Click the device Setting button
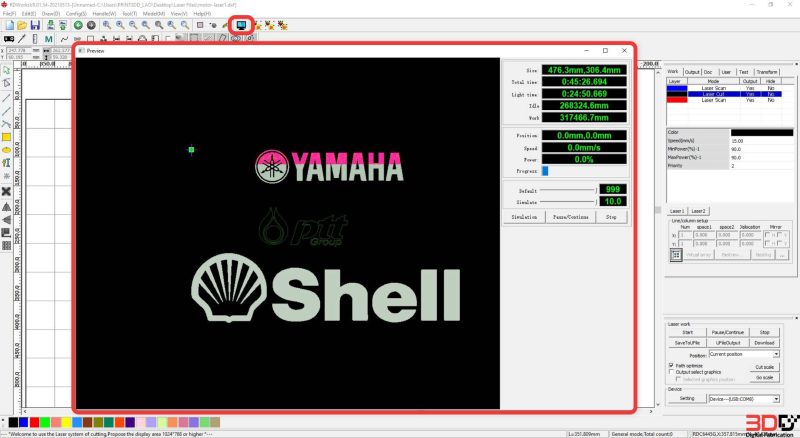Viewport: 800px width, 438px height. 687,399
